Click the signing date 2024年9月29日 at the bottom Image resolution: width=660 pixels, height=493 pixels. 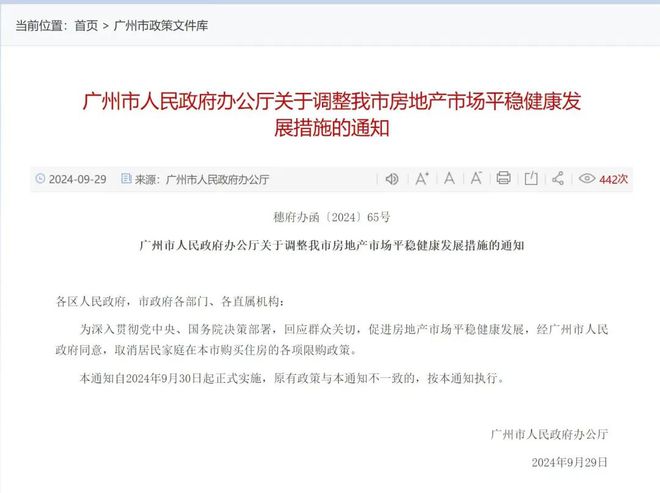click(570, 463)
